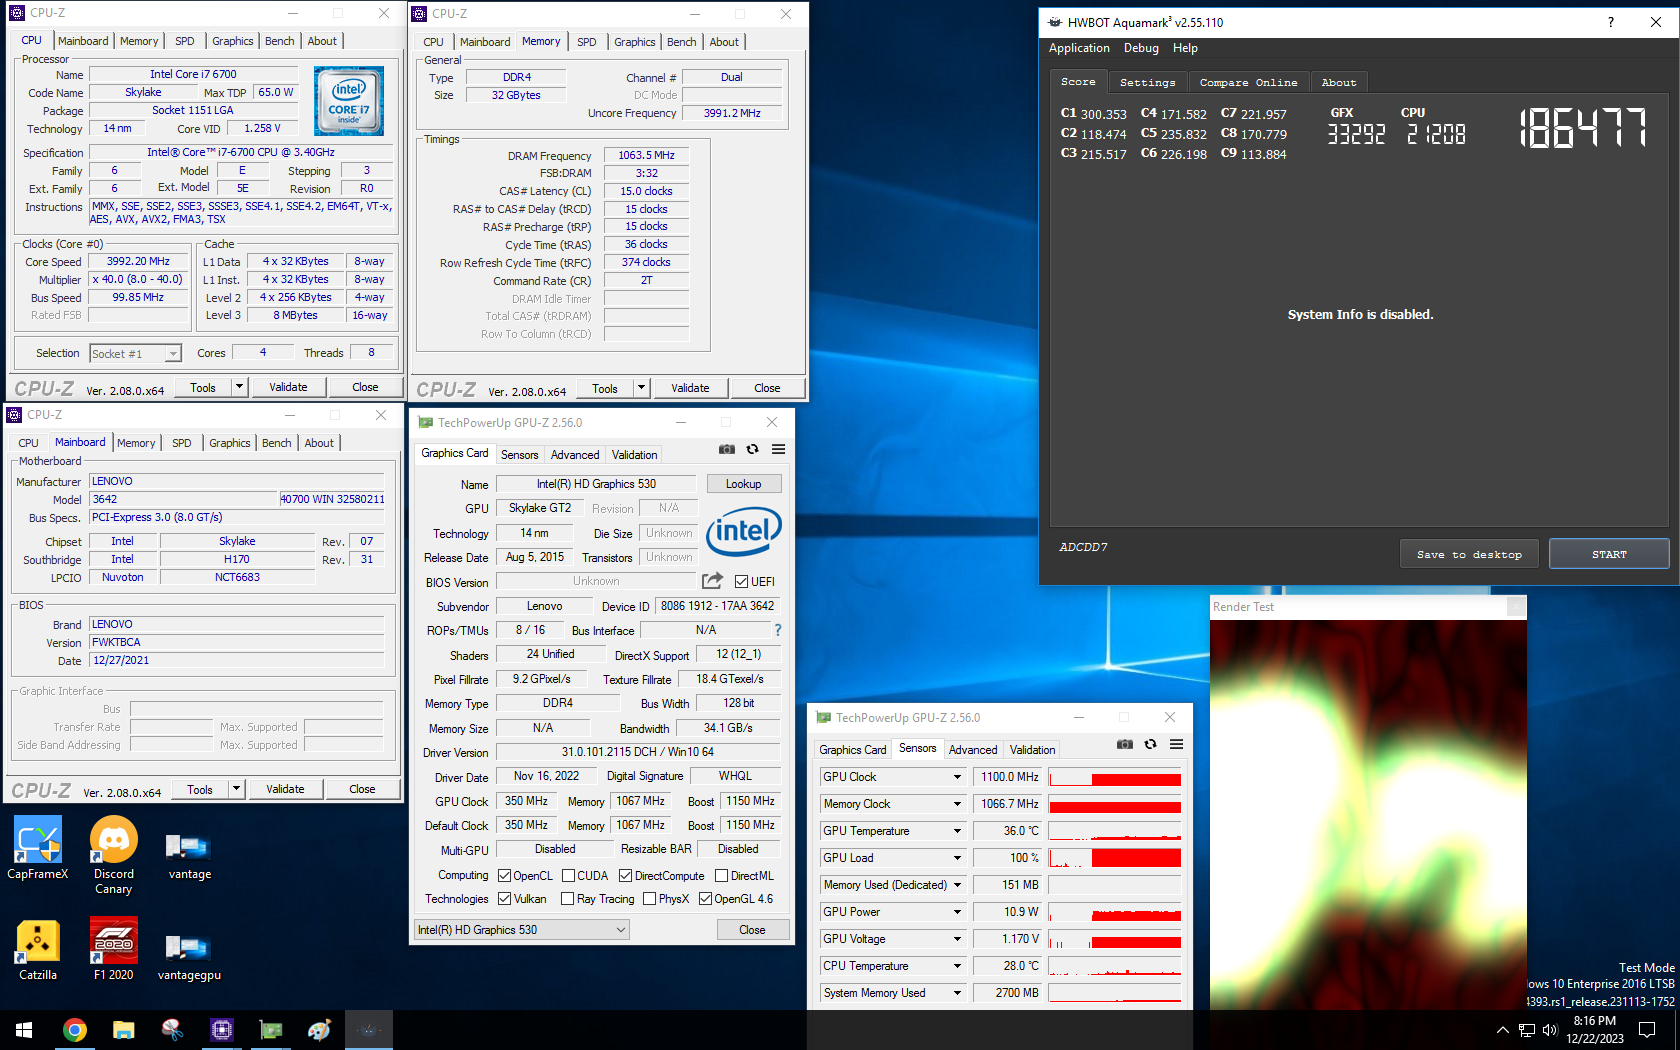Expand GPU Power sensor dropdown
The image size is (1680, 1050).
click(x=957, y=912)
